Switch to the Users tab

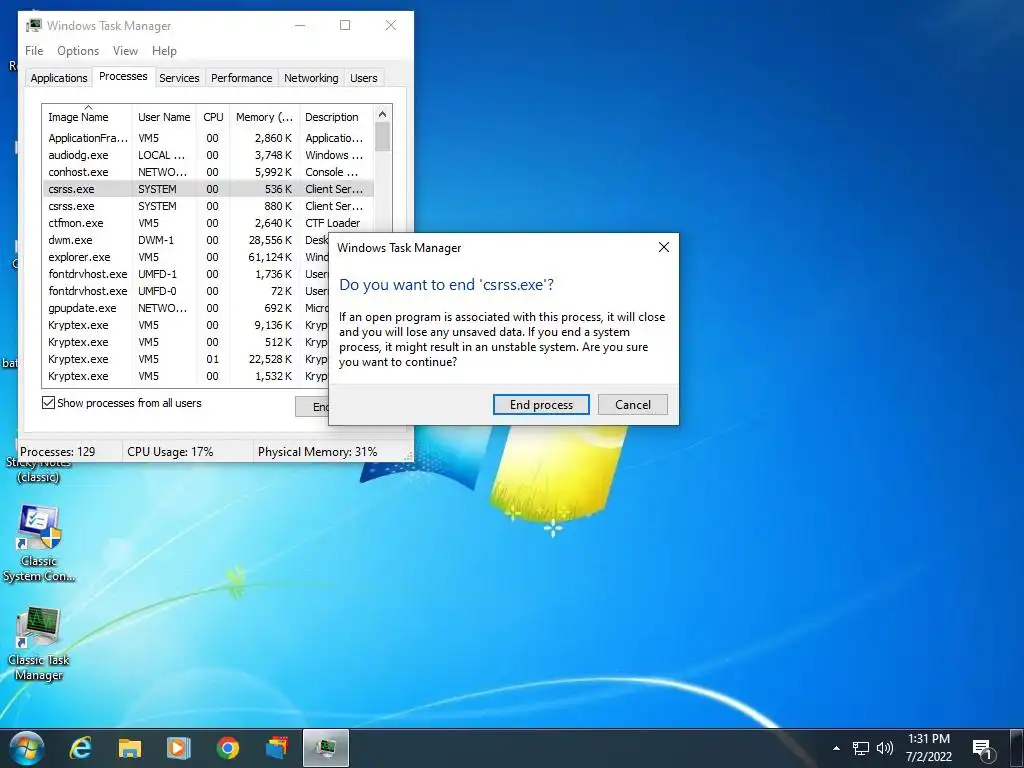(364, 78)
